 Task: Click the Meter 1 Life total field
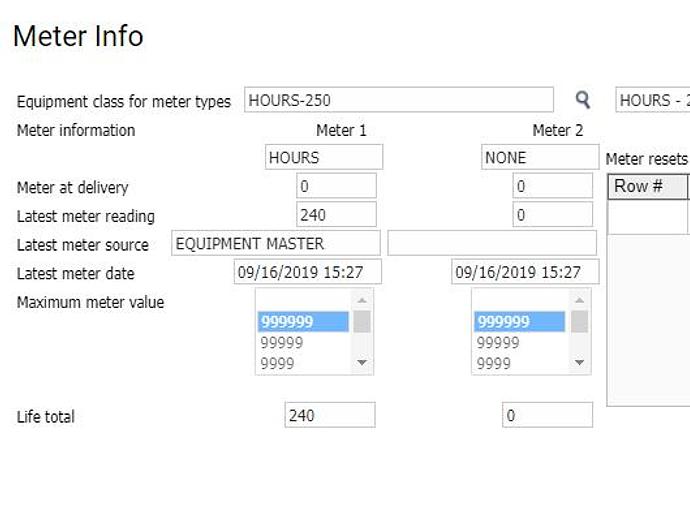click(330, 416)
